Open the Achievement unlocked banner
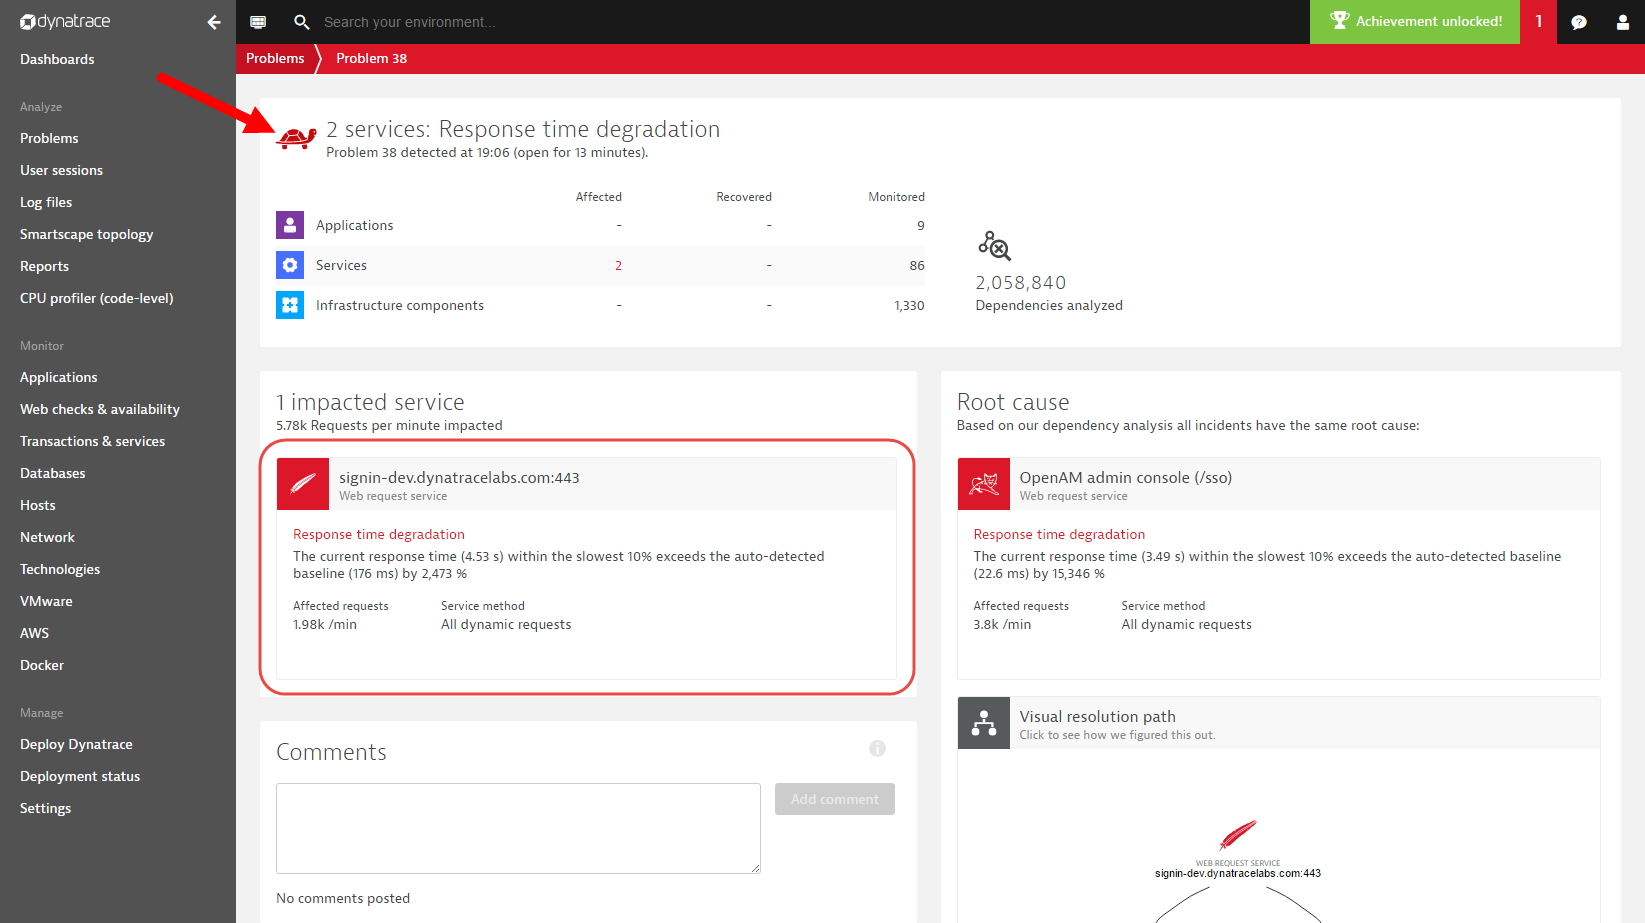The width and height of the screenshot is (1645, 923). [1415, 21]
